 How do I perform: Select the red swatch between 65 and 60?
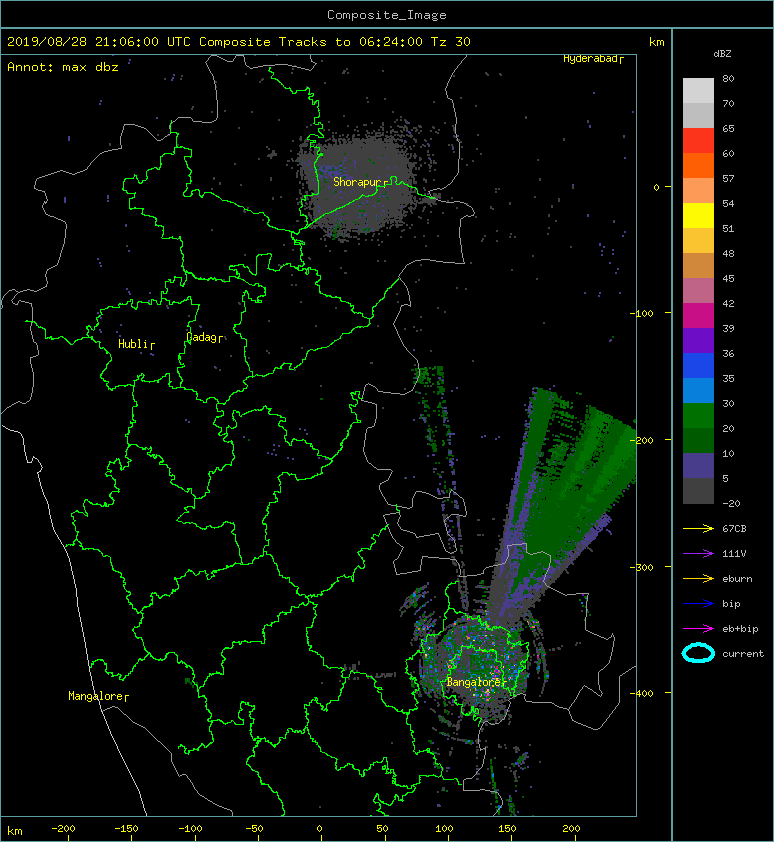point(698,141)
